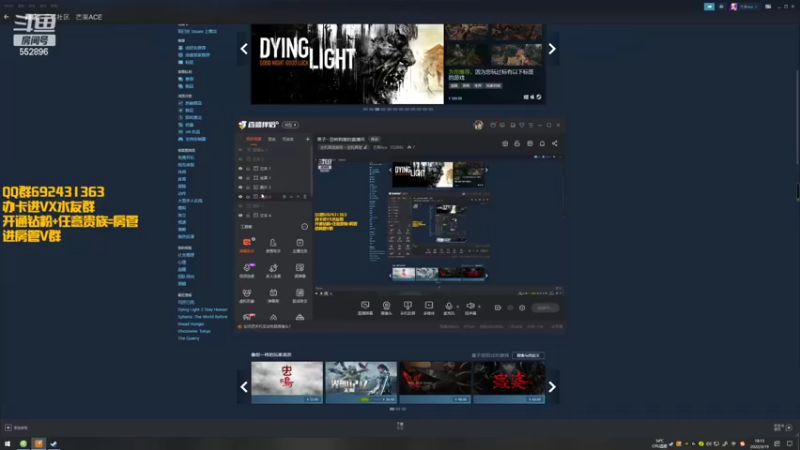Open the 芒果ACE profile tab in Steam
Screen dimensions: 800x450
click(x=89, y=17)
